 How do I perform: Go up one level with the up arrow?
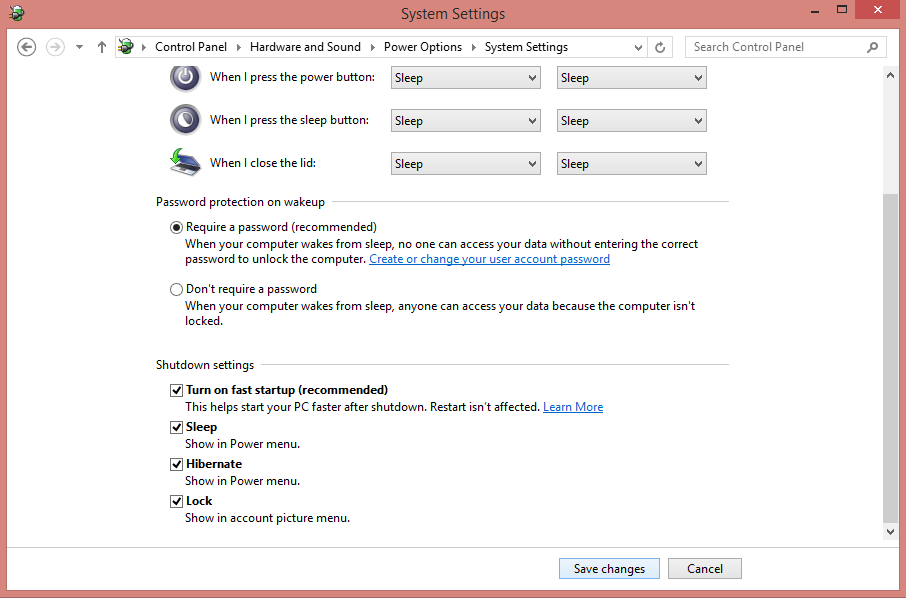102,47
